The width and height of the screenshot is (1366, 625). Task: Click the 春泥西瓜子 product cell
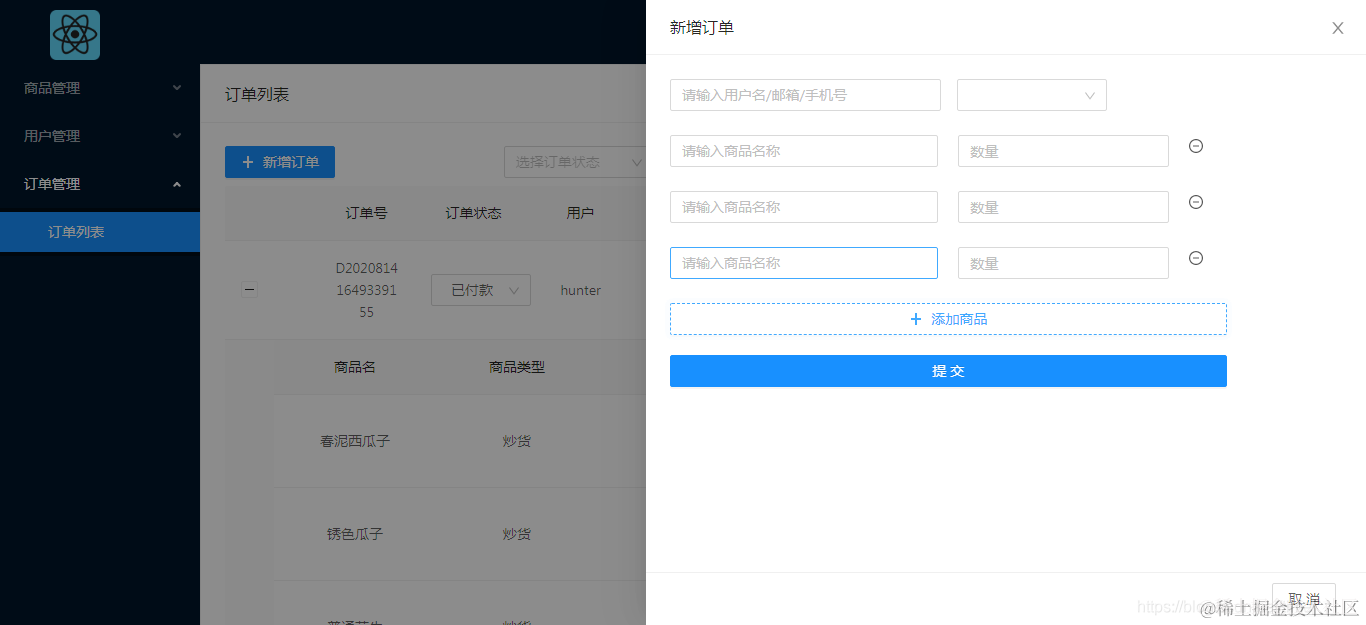coord(355,441)
